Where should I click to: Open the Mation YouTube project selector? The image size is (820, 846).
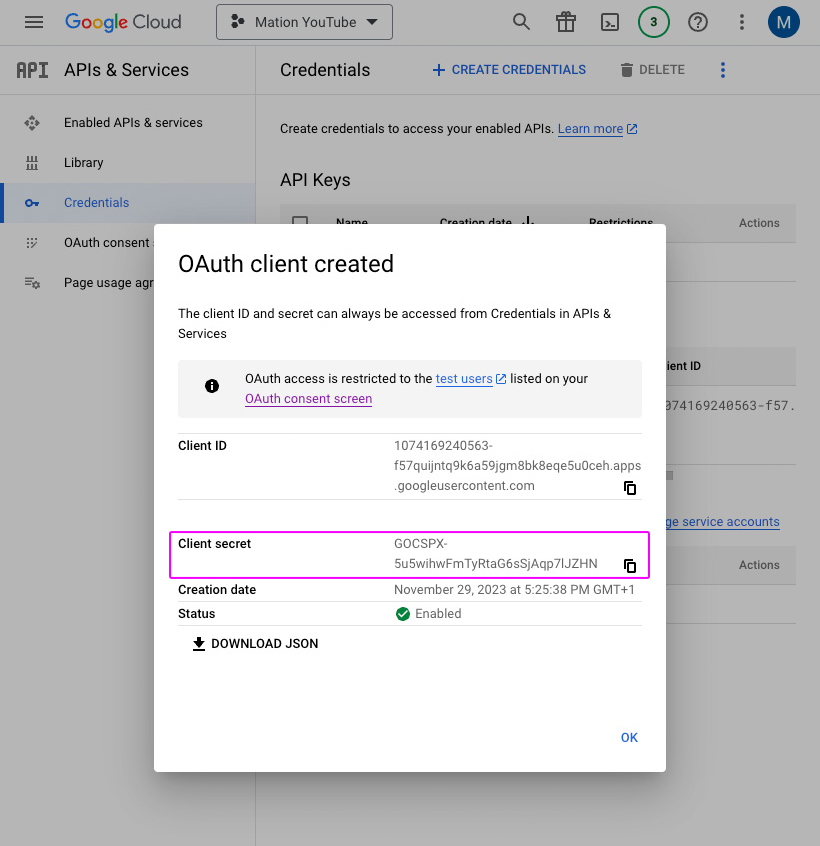pos(304,22)
